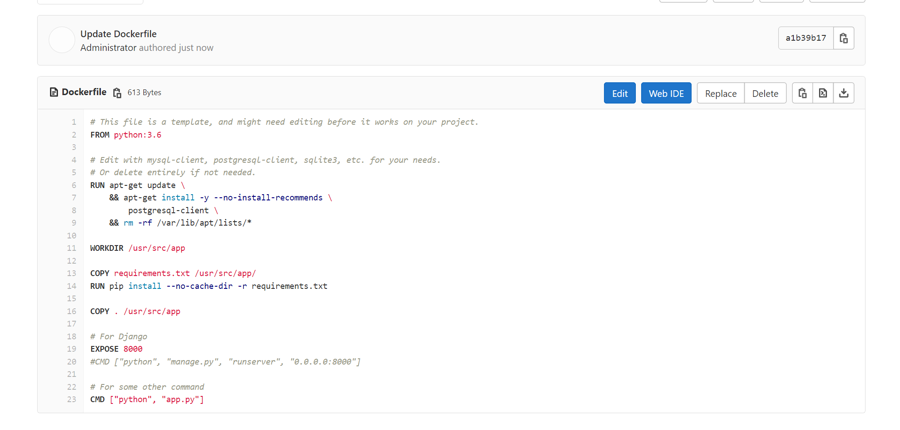Viewport: 900px width, 430px height.
Task: Select line number 19 beside EXPOSE
Action: (x=72, y=349)
